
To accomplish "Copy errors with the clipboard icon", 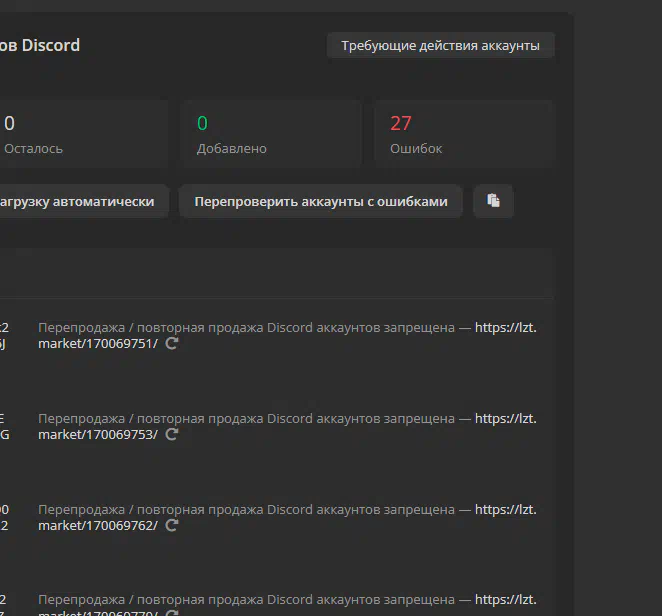I will tap(493, 201).
